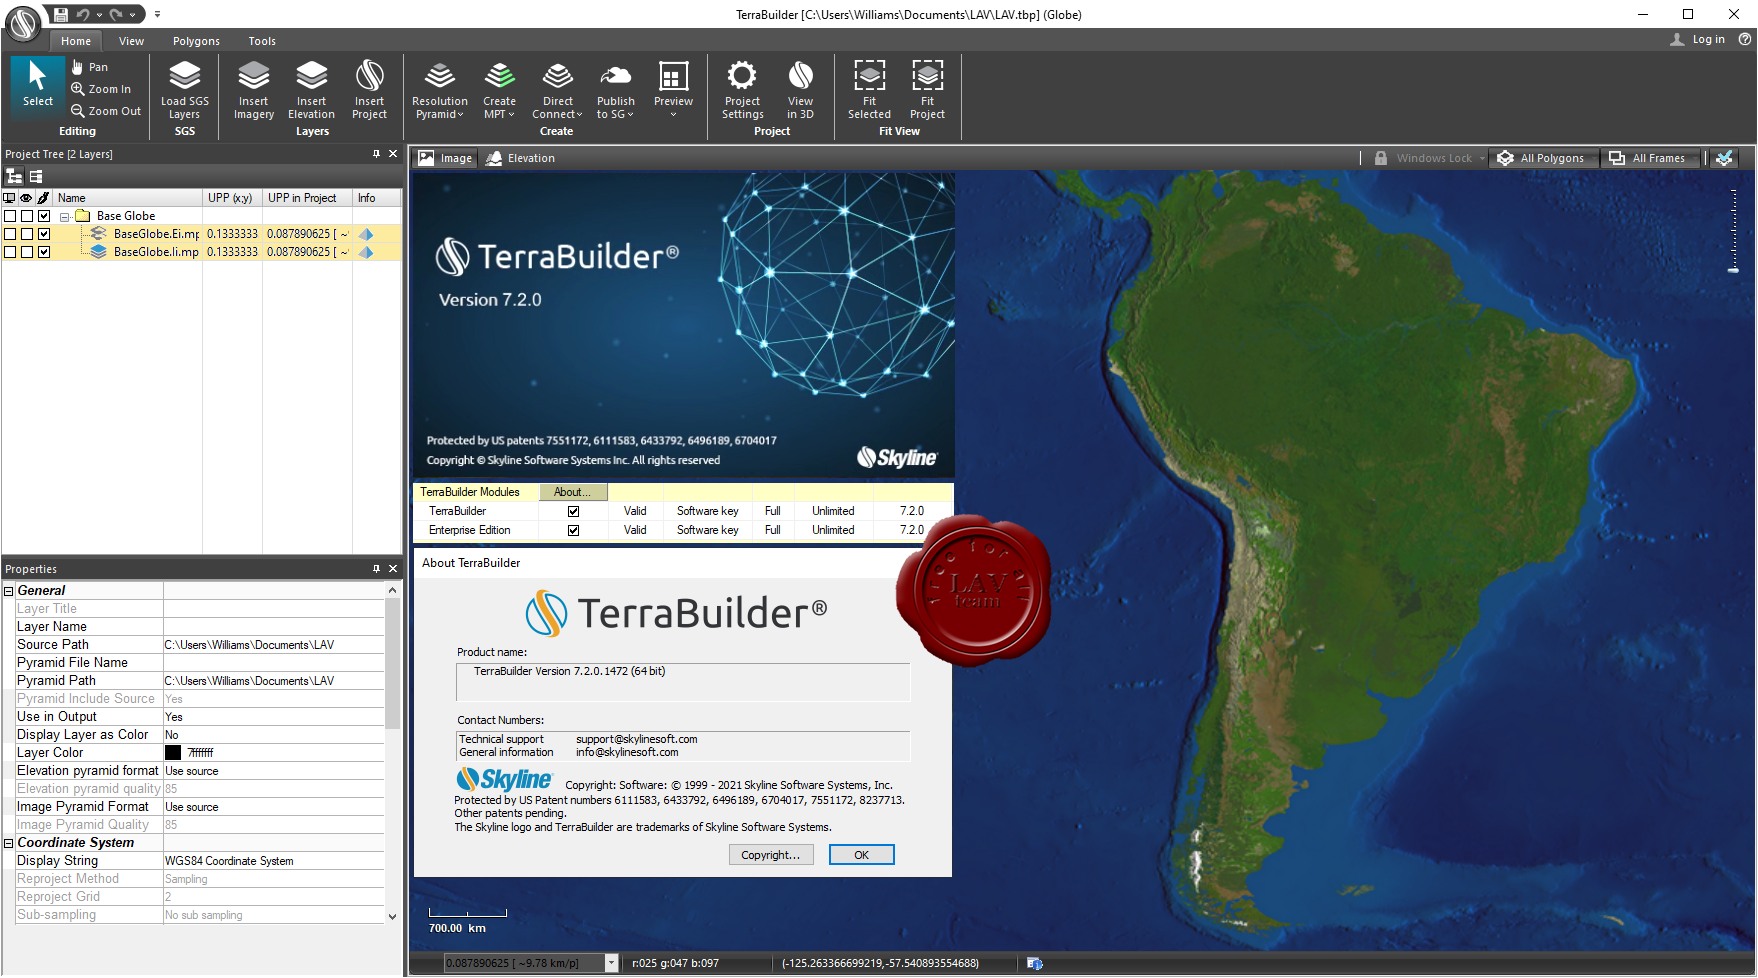1758x978 pixels.
Task: Click the Preview ribbon button
Action: [674, 89]
